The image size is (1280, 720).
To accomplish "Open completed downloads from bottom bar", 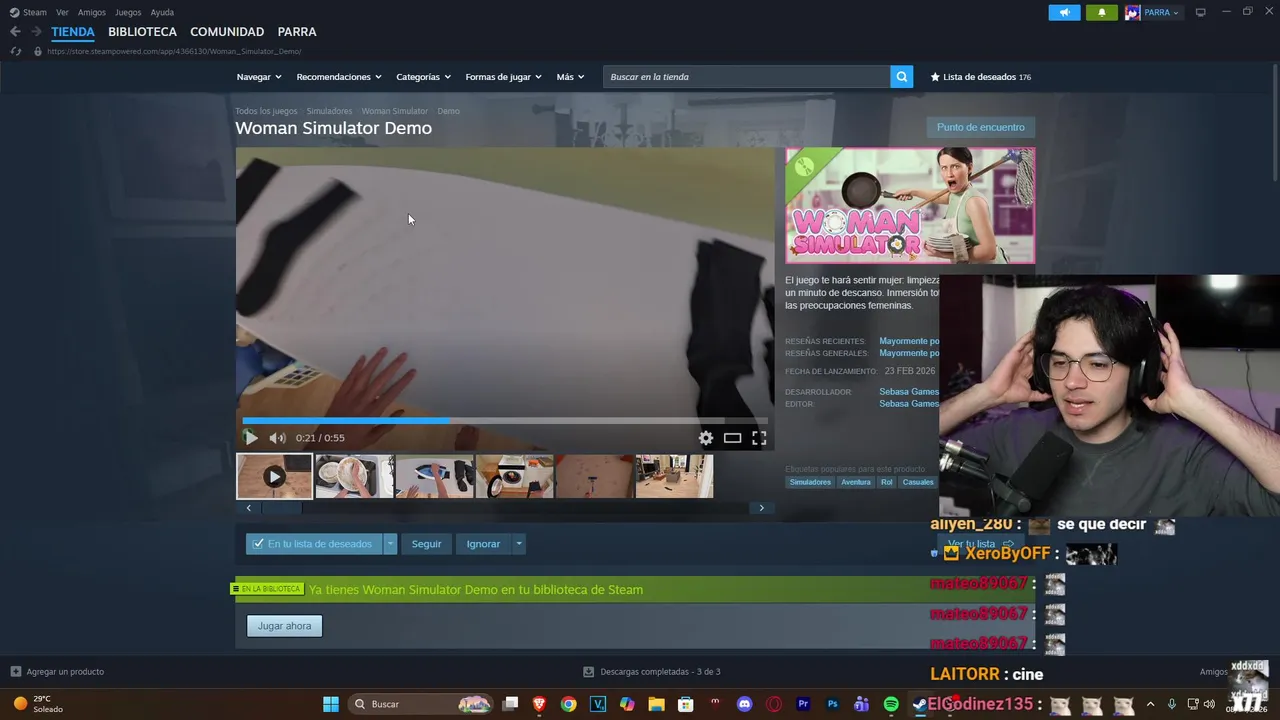I will tap(651, 672).
